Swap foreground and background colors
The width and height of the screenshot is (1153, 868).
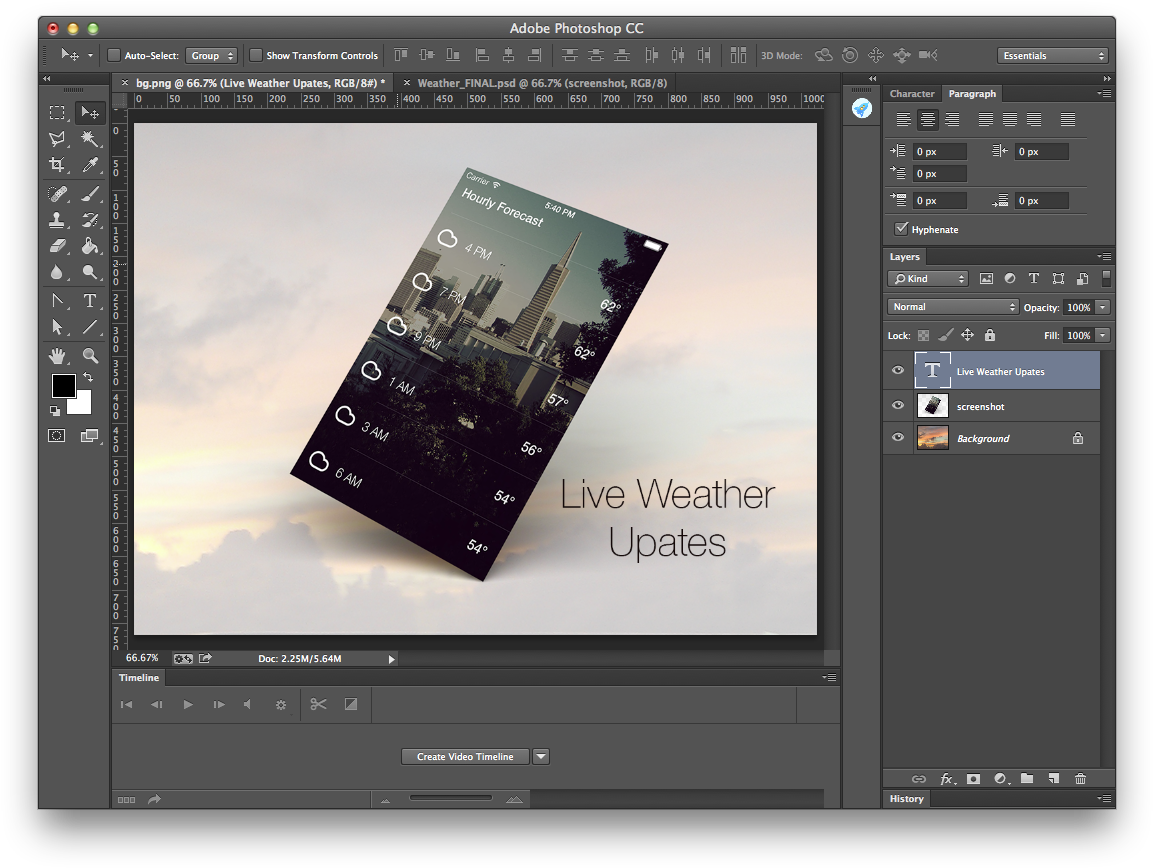88,377
